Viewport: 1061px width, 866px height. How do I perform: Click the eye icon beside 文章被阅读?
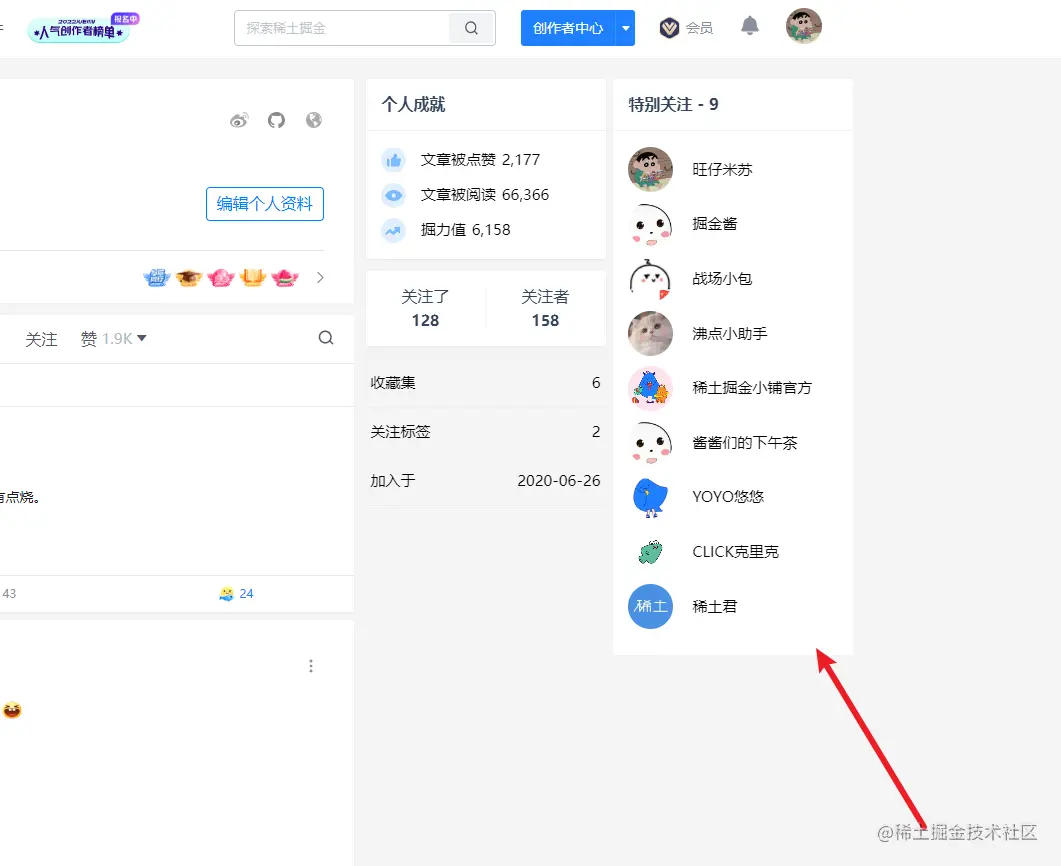pyautogui.click(x=394, y=196)
